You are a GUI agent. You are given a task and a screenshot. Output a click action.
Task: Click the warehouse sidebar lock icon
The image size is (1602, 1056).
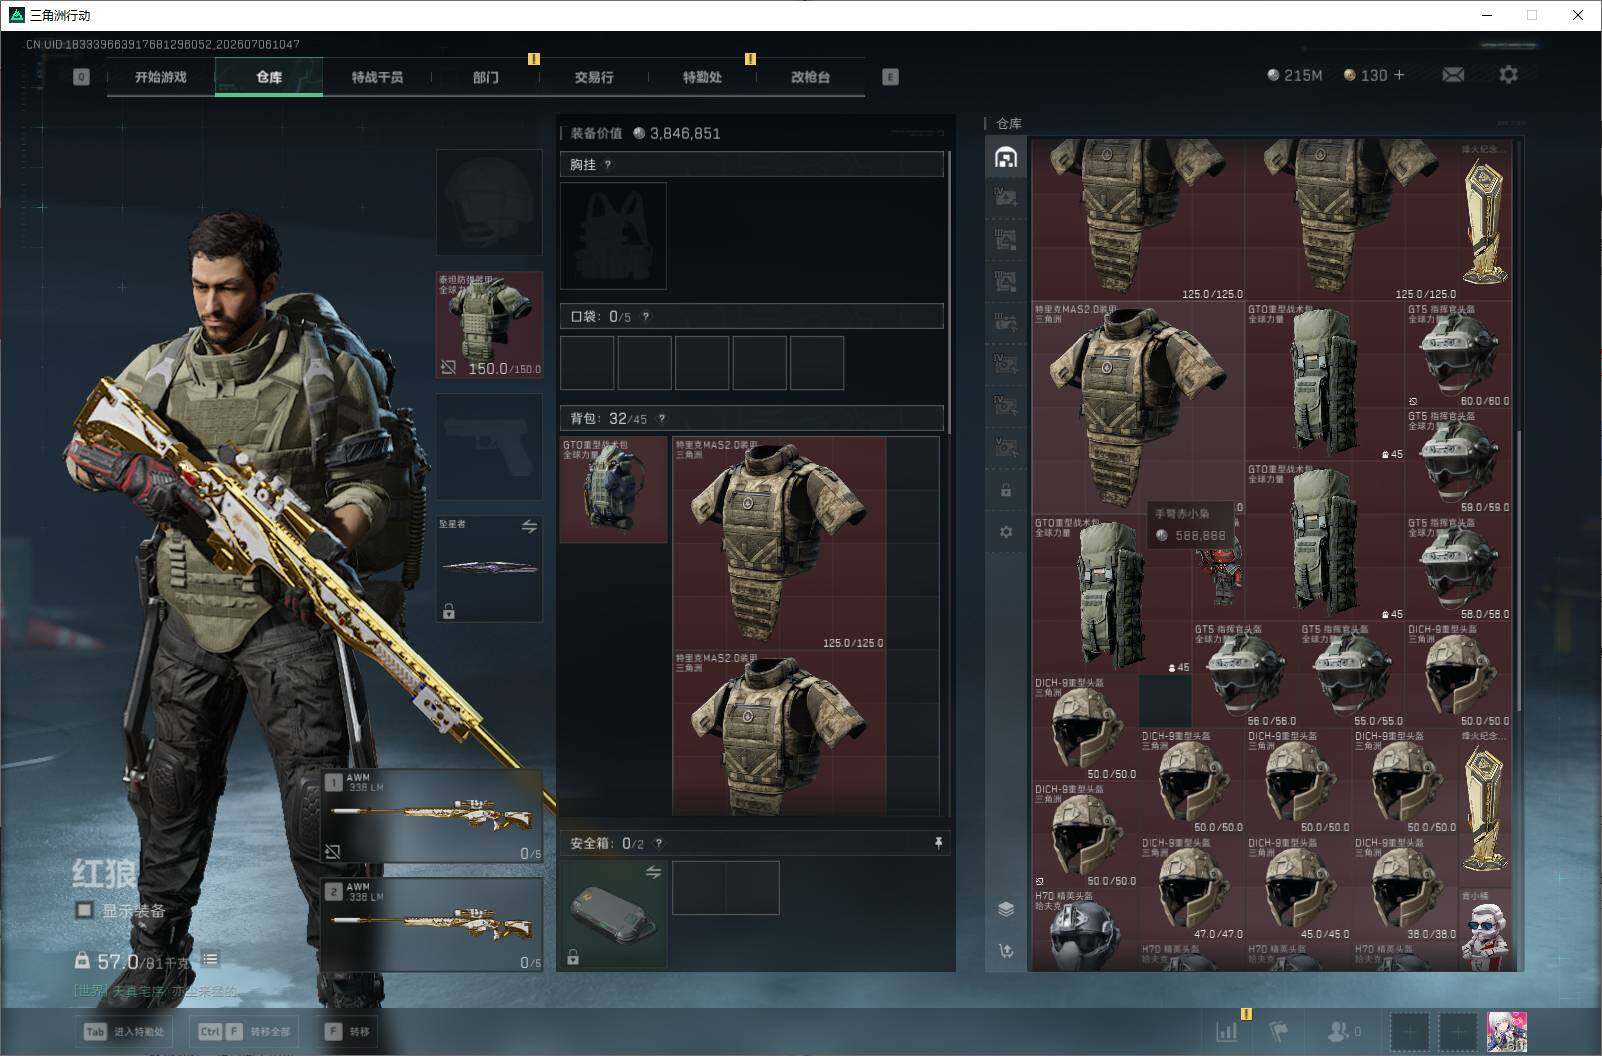pyautogui.click(x=1006, y=491)
